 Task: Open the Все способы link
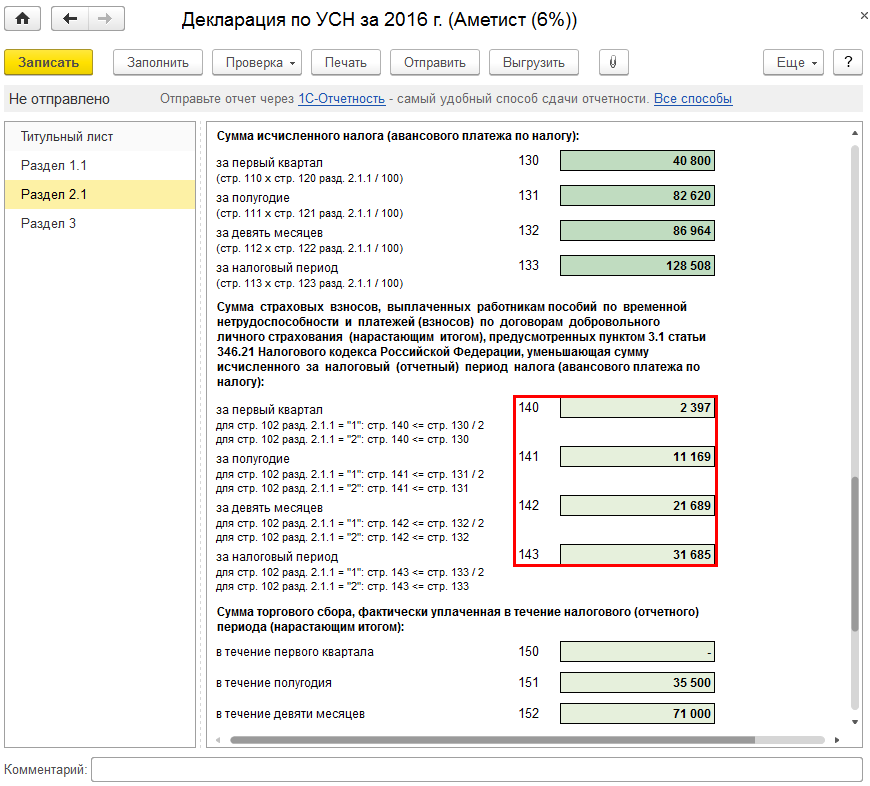click(693, 99)
